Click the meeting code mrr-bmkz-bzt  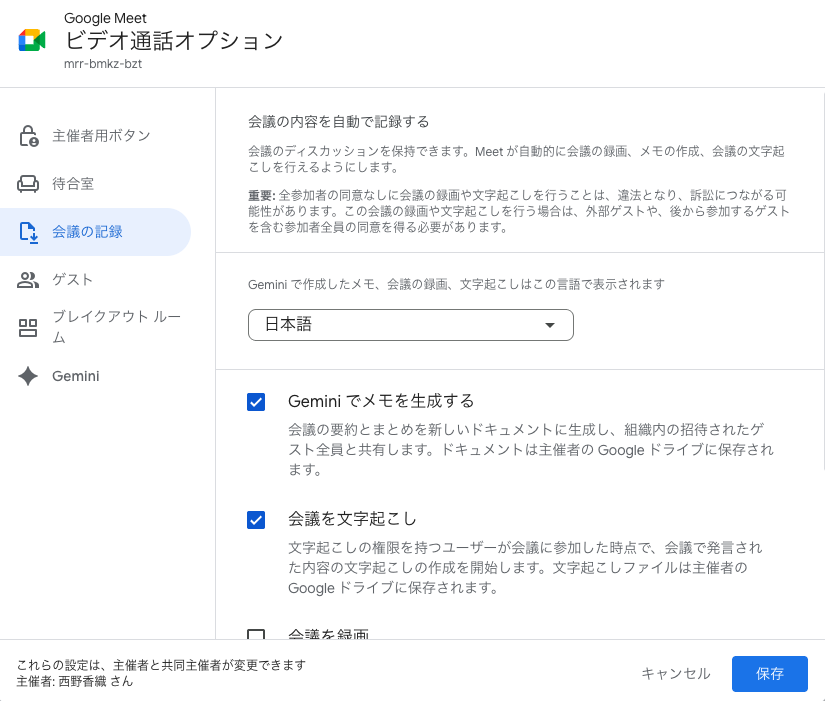click(105, 65)
